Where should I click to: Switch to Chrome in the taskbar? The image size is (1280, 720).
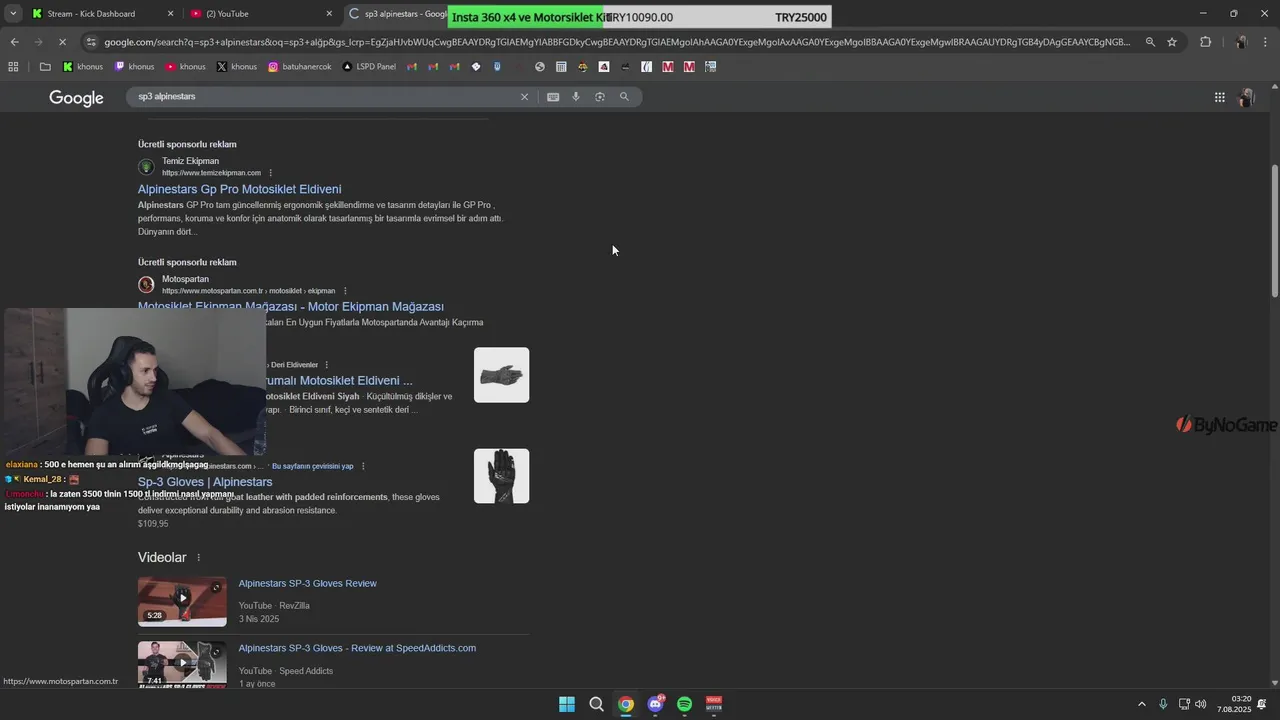[626, 704]
